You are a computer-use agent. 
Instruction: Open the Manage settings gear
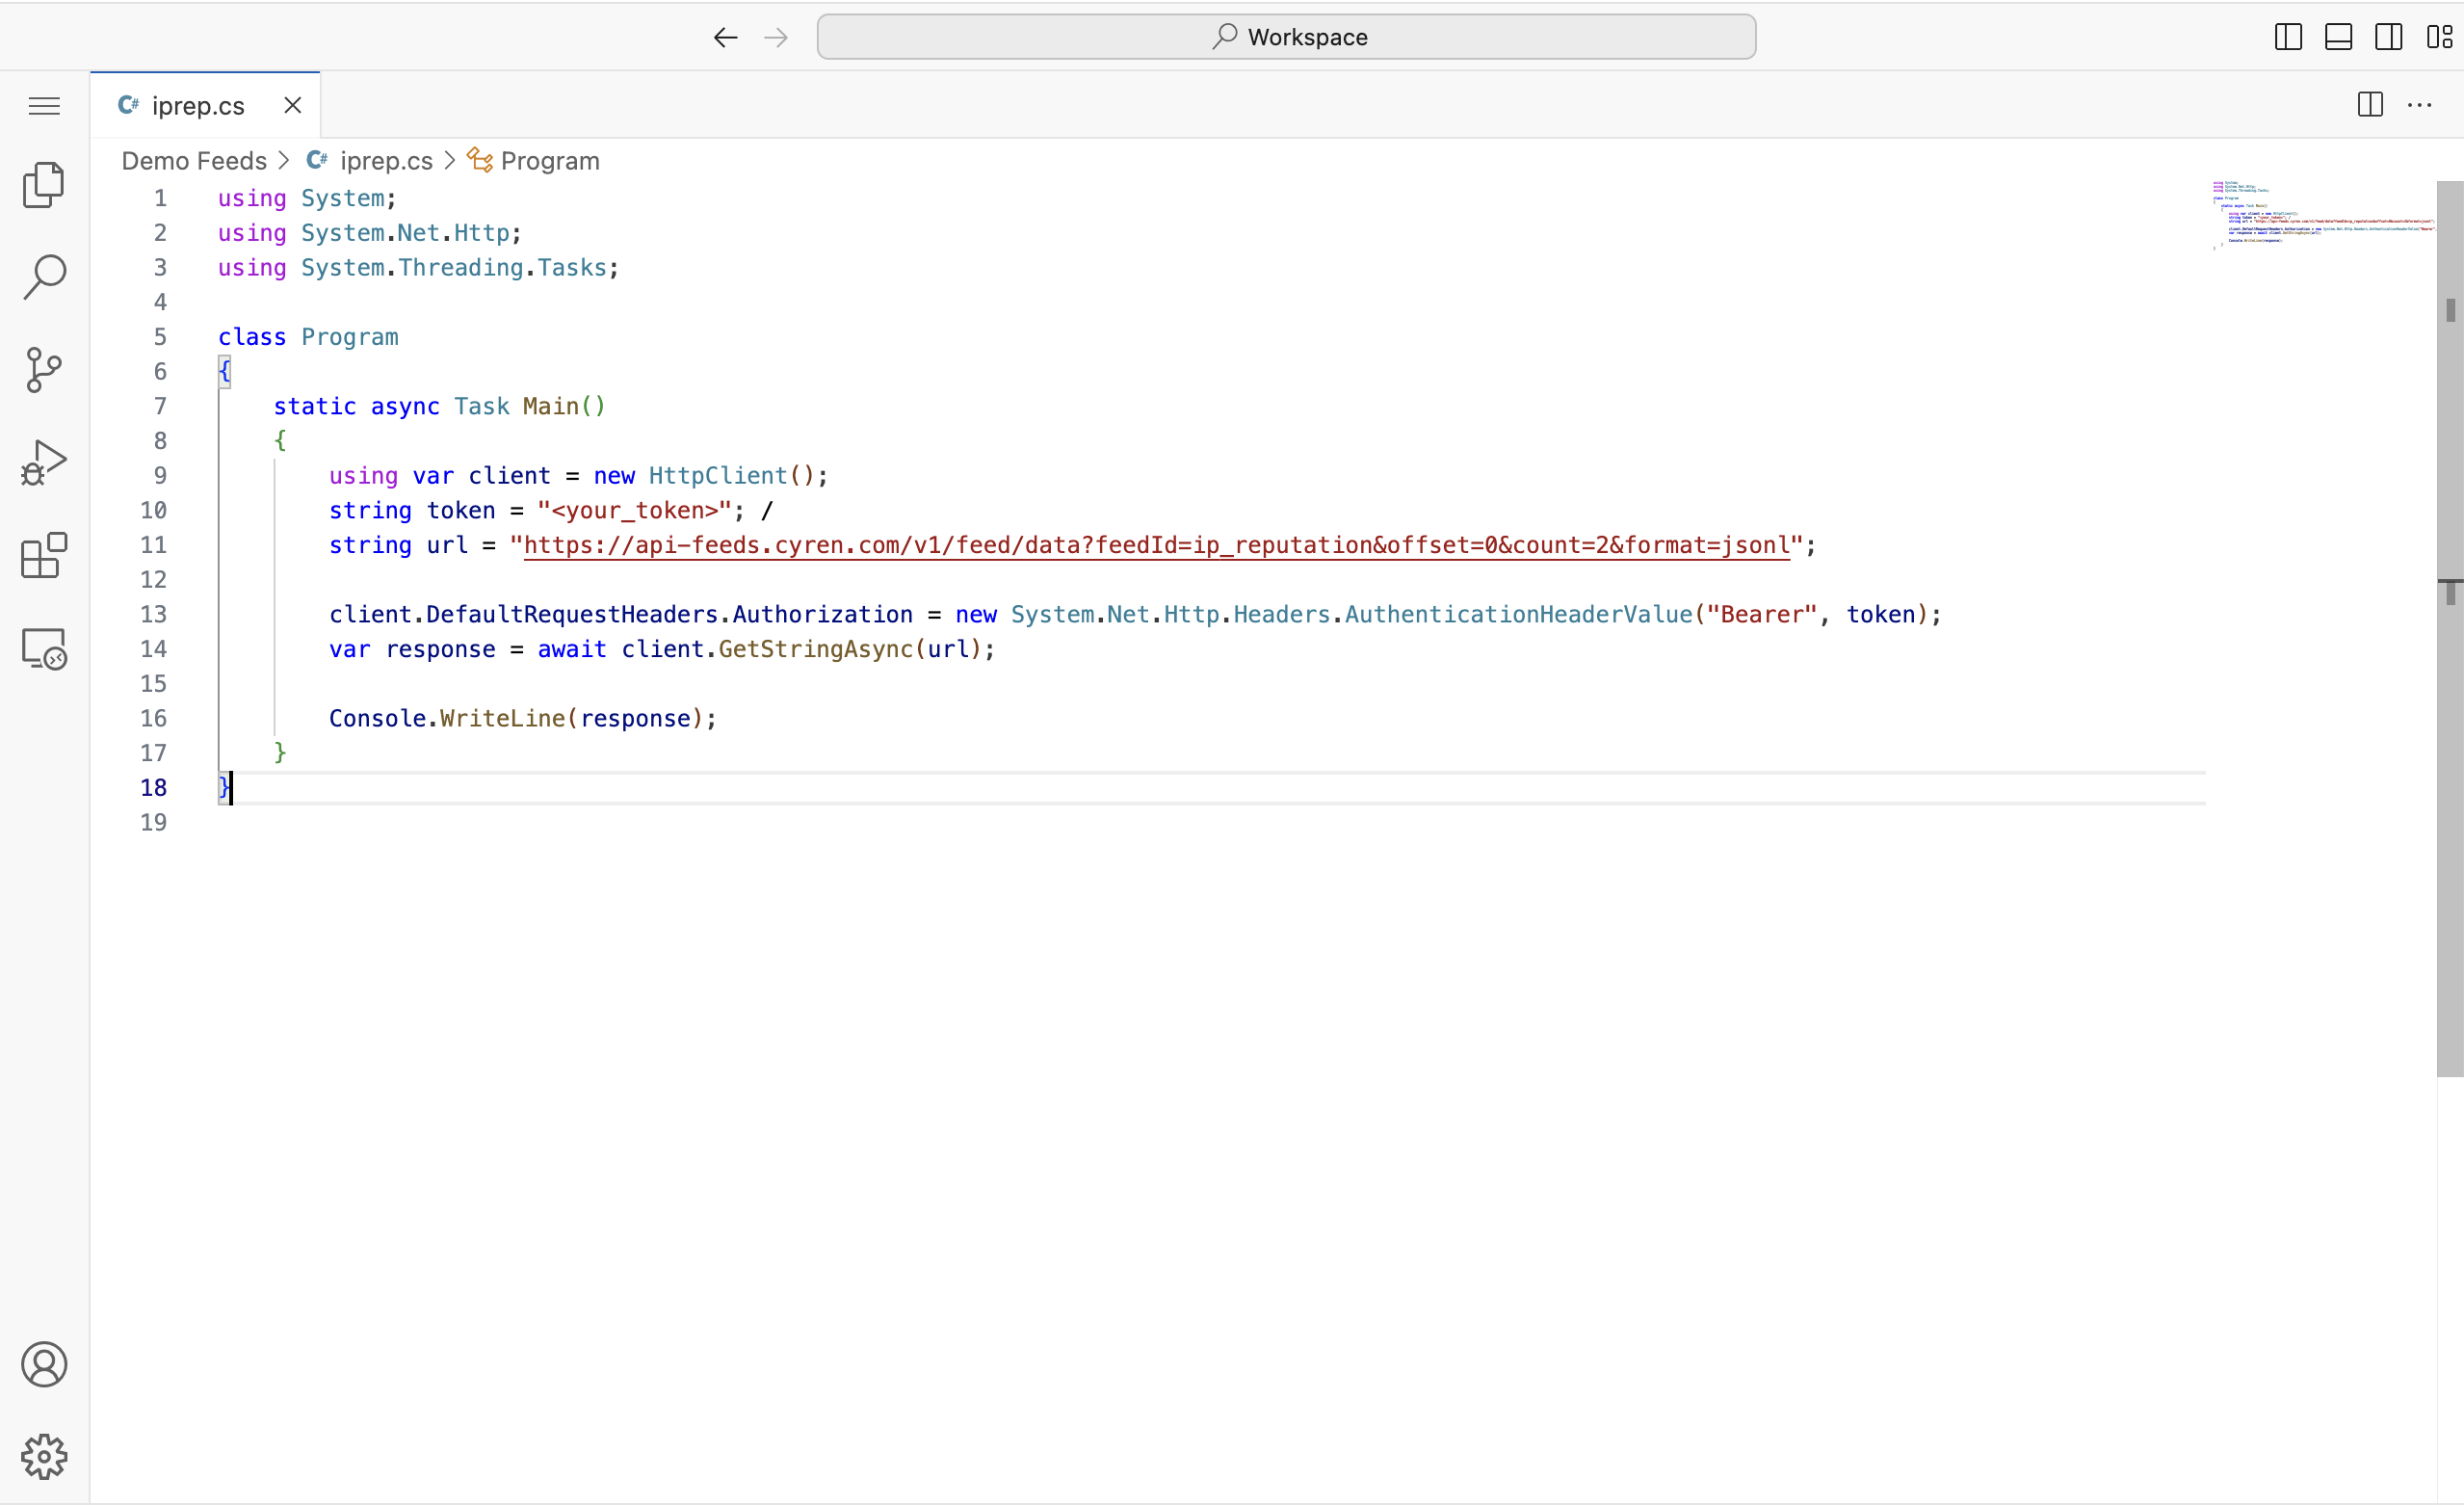coord(44,1457)
